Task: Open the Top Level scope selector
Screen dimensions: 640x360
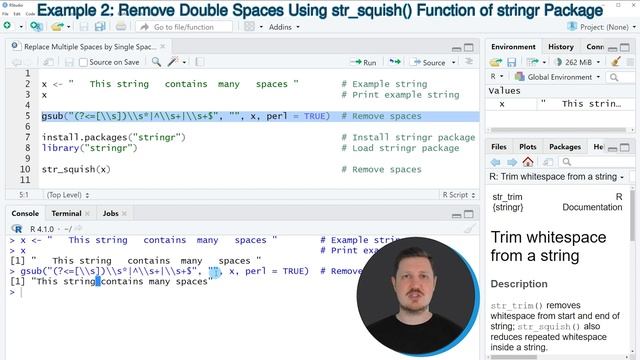Action: [68, 195]
